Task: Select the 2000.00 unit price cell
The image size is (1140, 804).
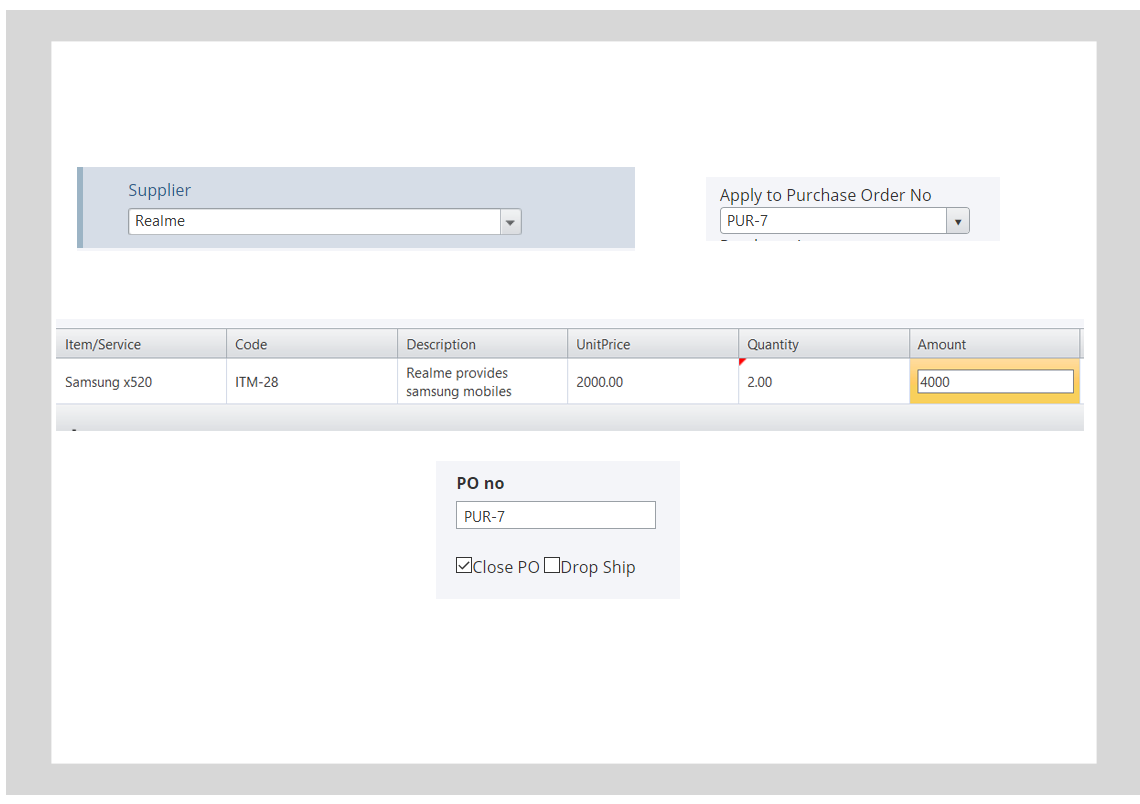Action: point(653,382)
